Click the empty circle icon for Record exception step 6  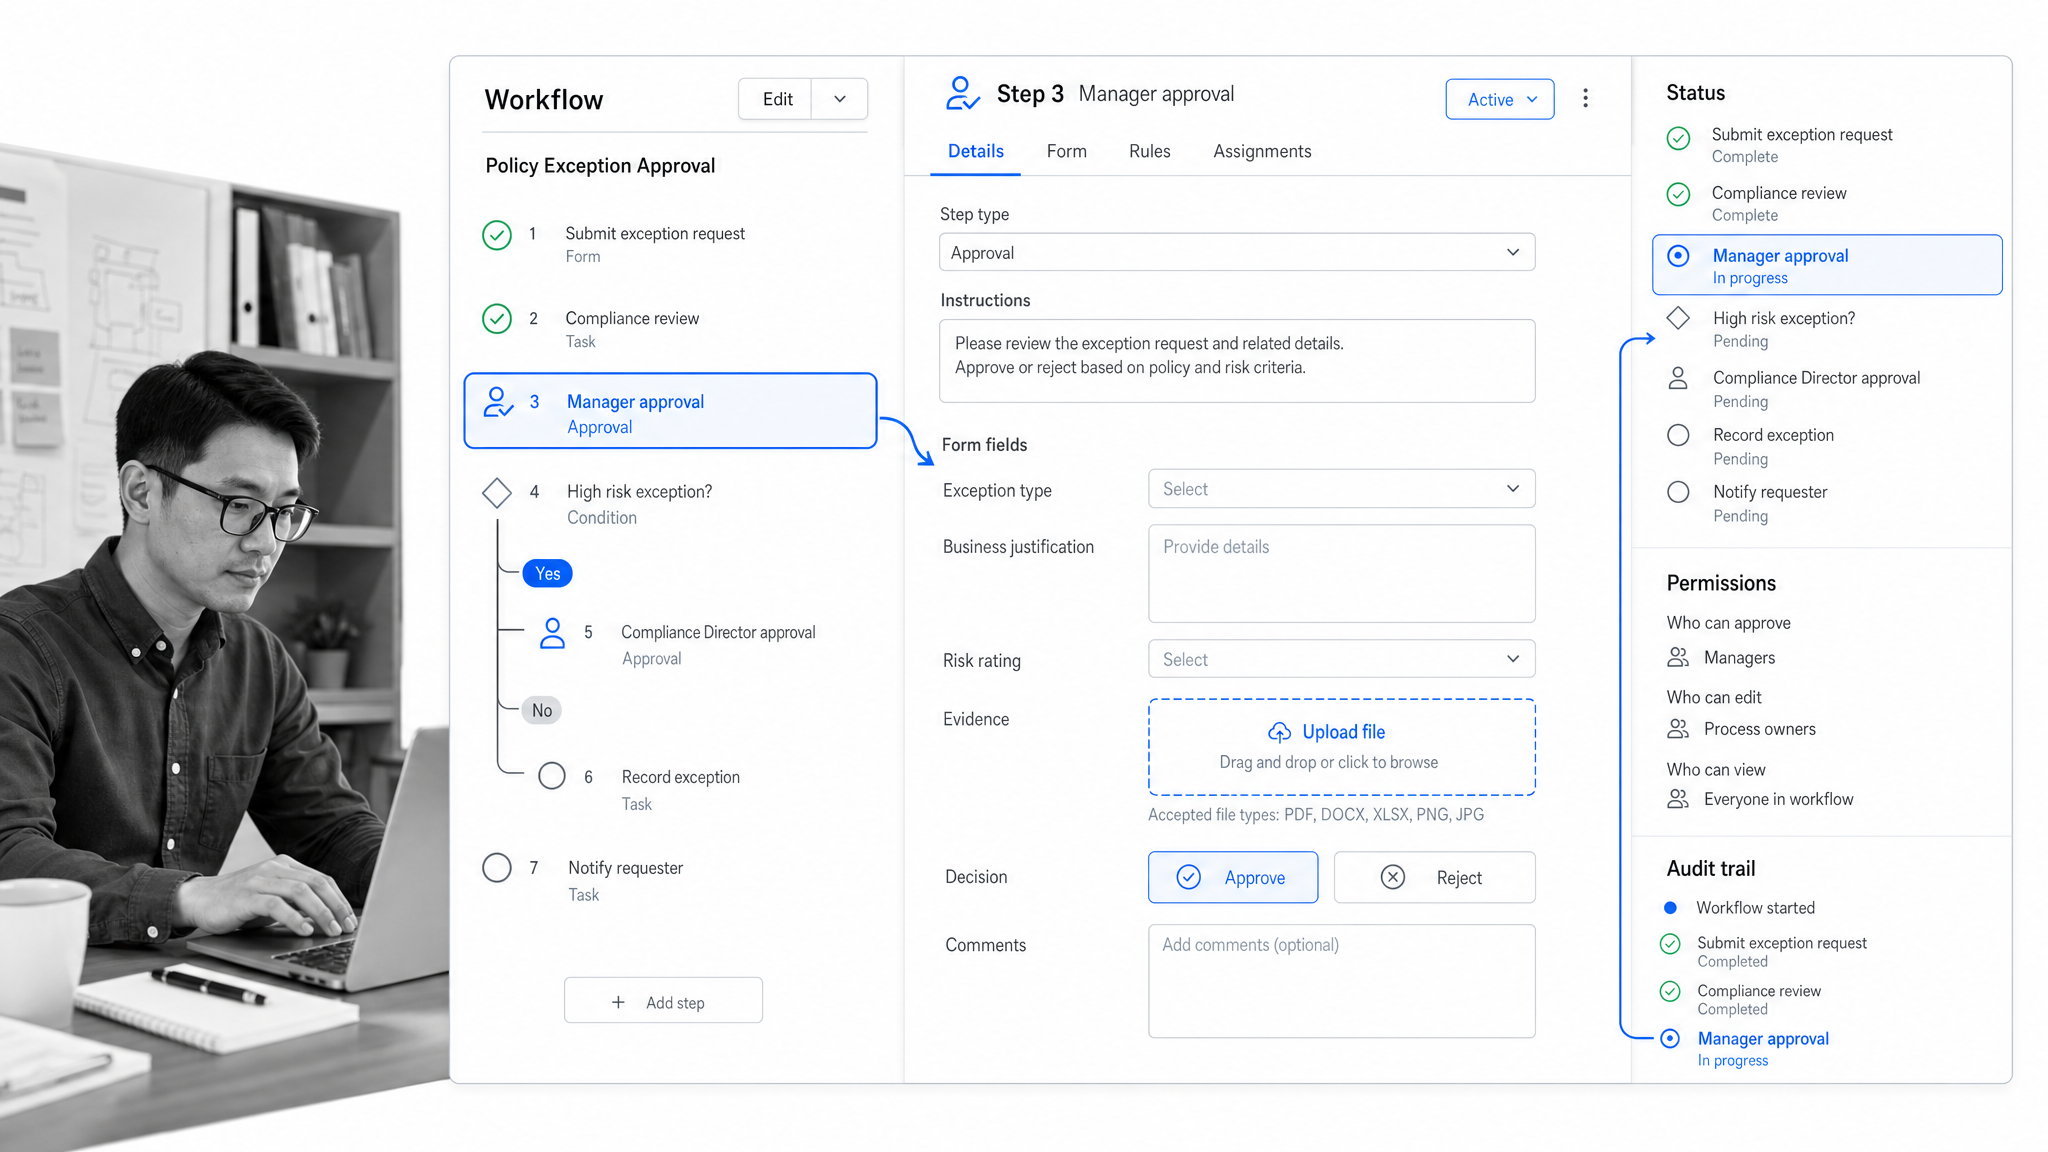[x=552, y=776]
